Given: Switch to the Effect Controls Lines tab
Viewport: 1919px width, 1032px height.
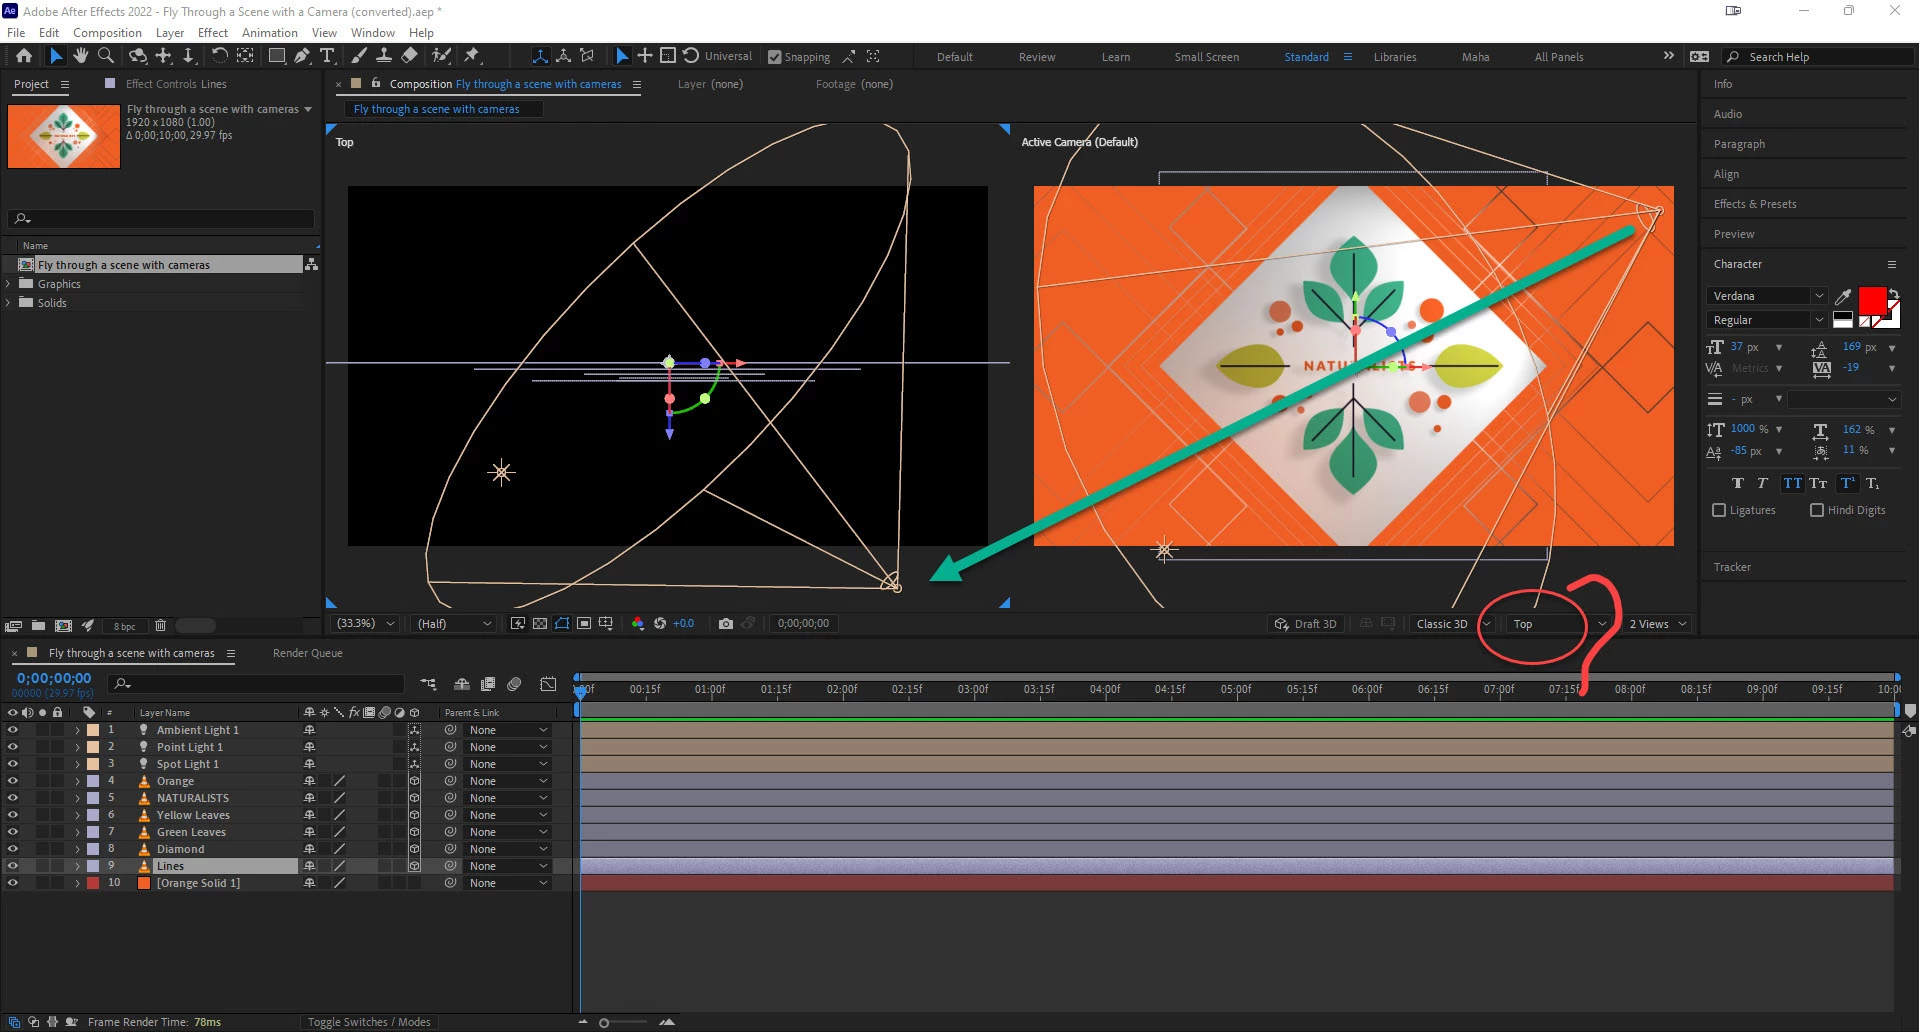Looking at the screenshot, I should coord(176,84).
